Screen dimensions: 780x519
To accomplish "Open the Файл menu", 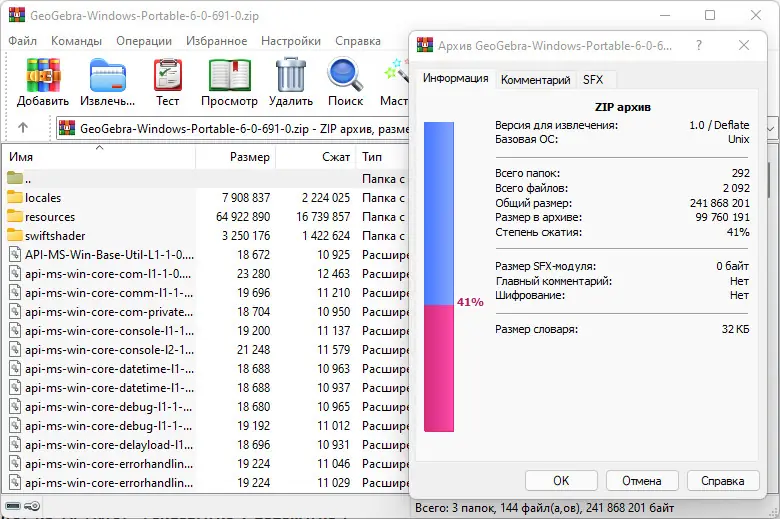I will (x=22, y=41).
